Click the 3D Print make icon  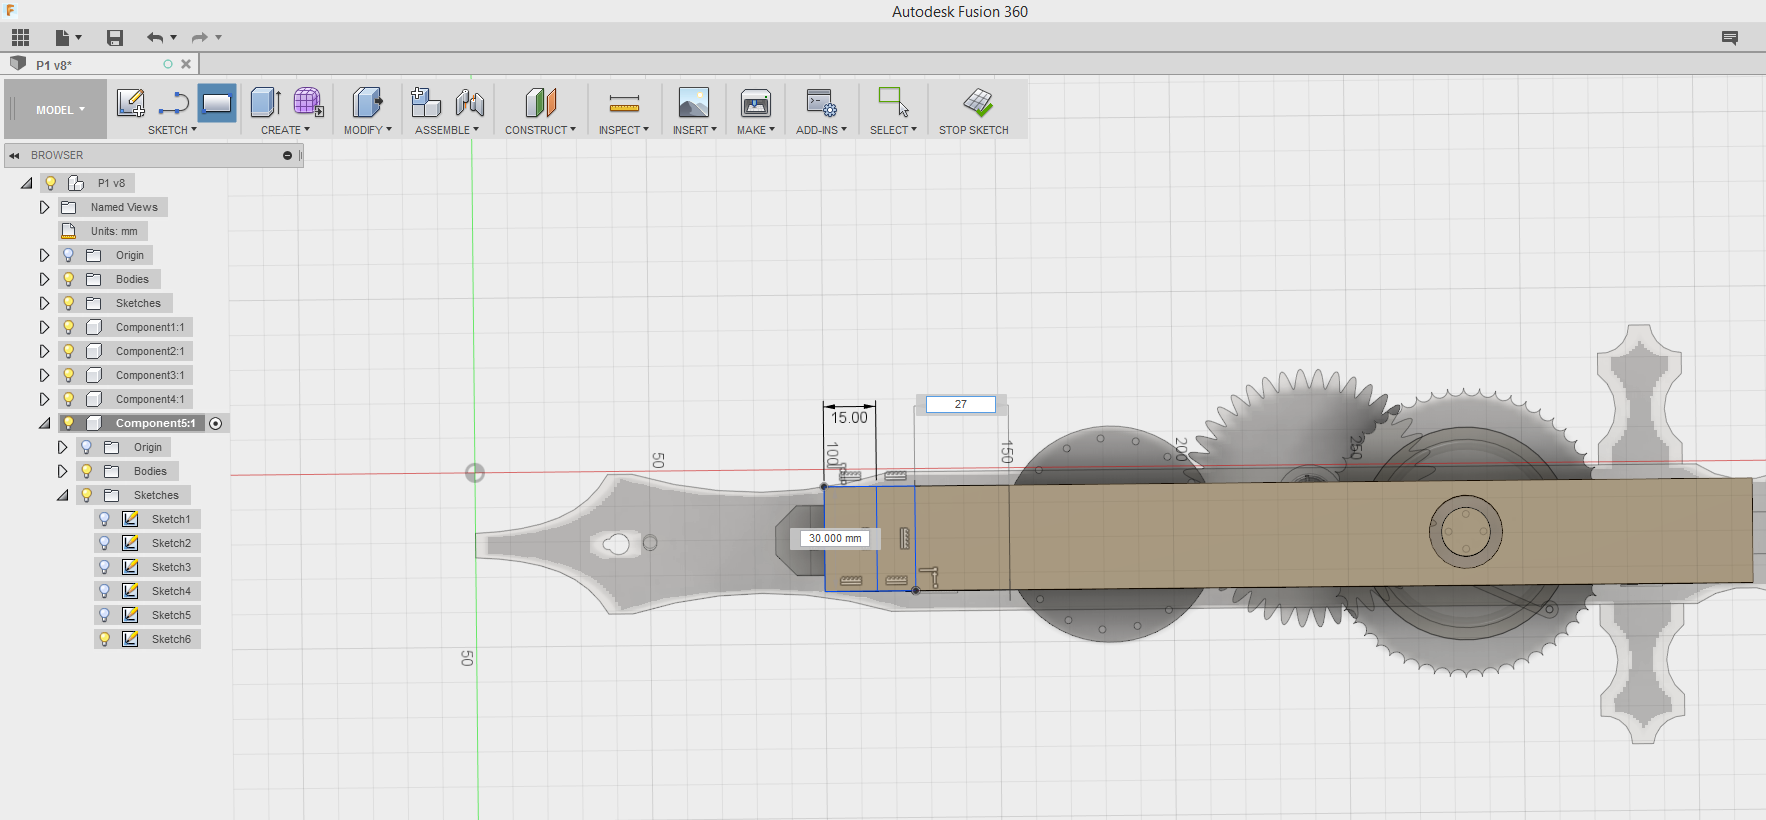click(x=756, y=102)
